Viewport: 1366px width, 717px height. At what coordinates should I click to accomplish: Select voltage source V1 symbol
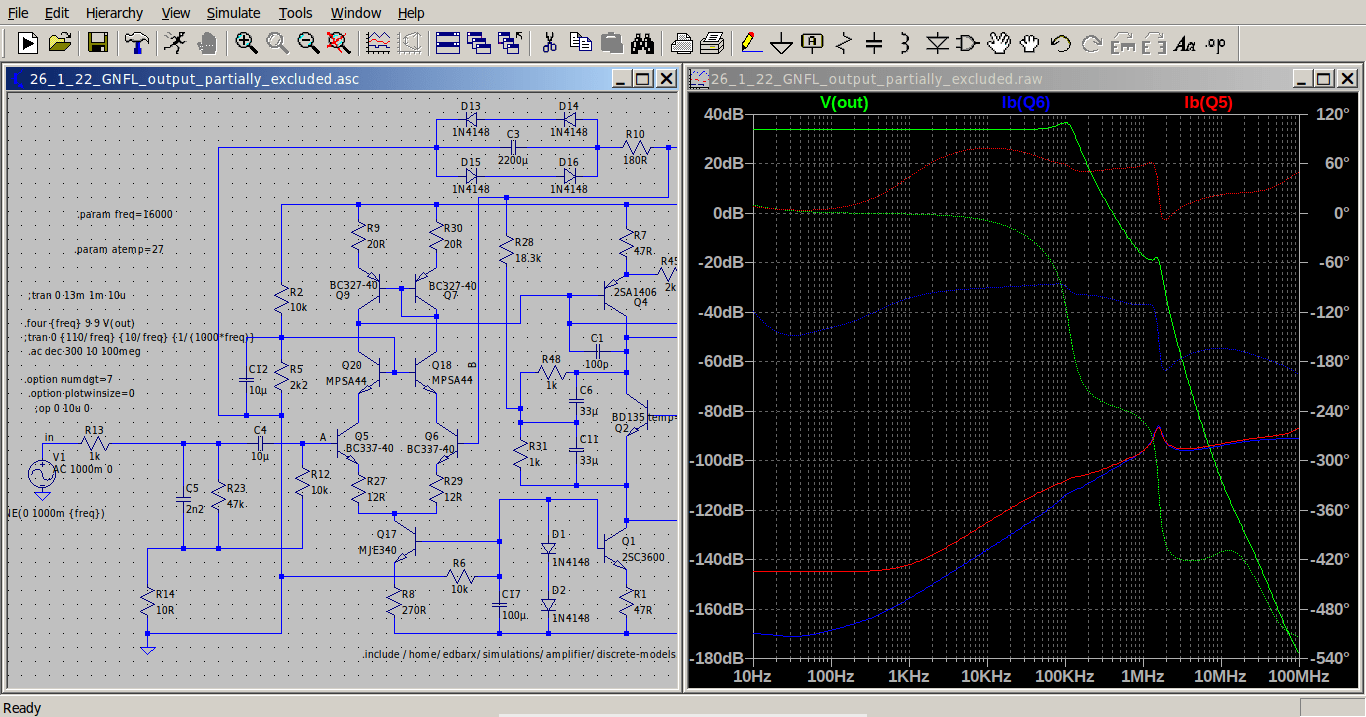[x=43, y=472]
